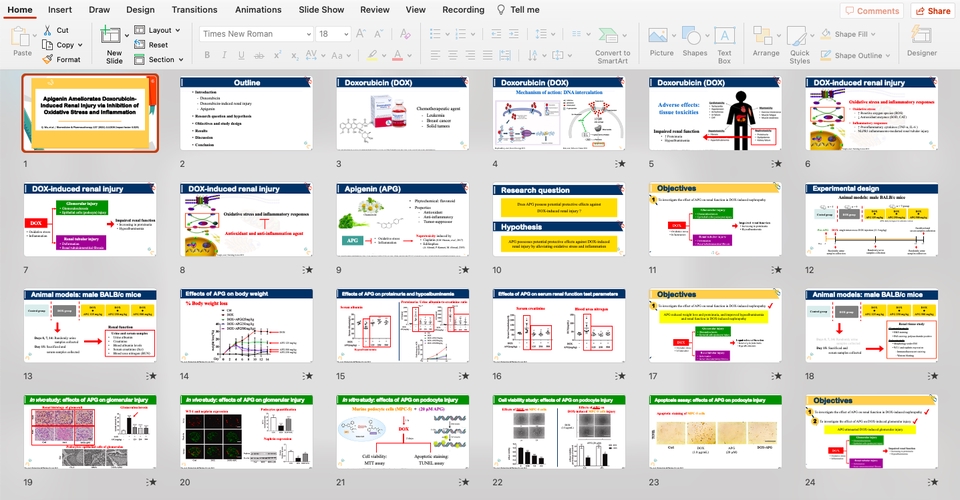The image size is (960, 500).
Task: Select the Format painter brush
Action: 48,59
